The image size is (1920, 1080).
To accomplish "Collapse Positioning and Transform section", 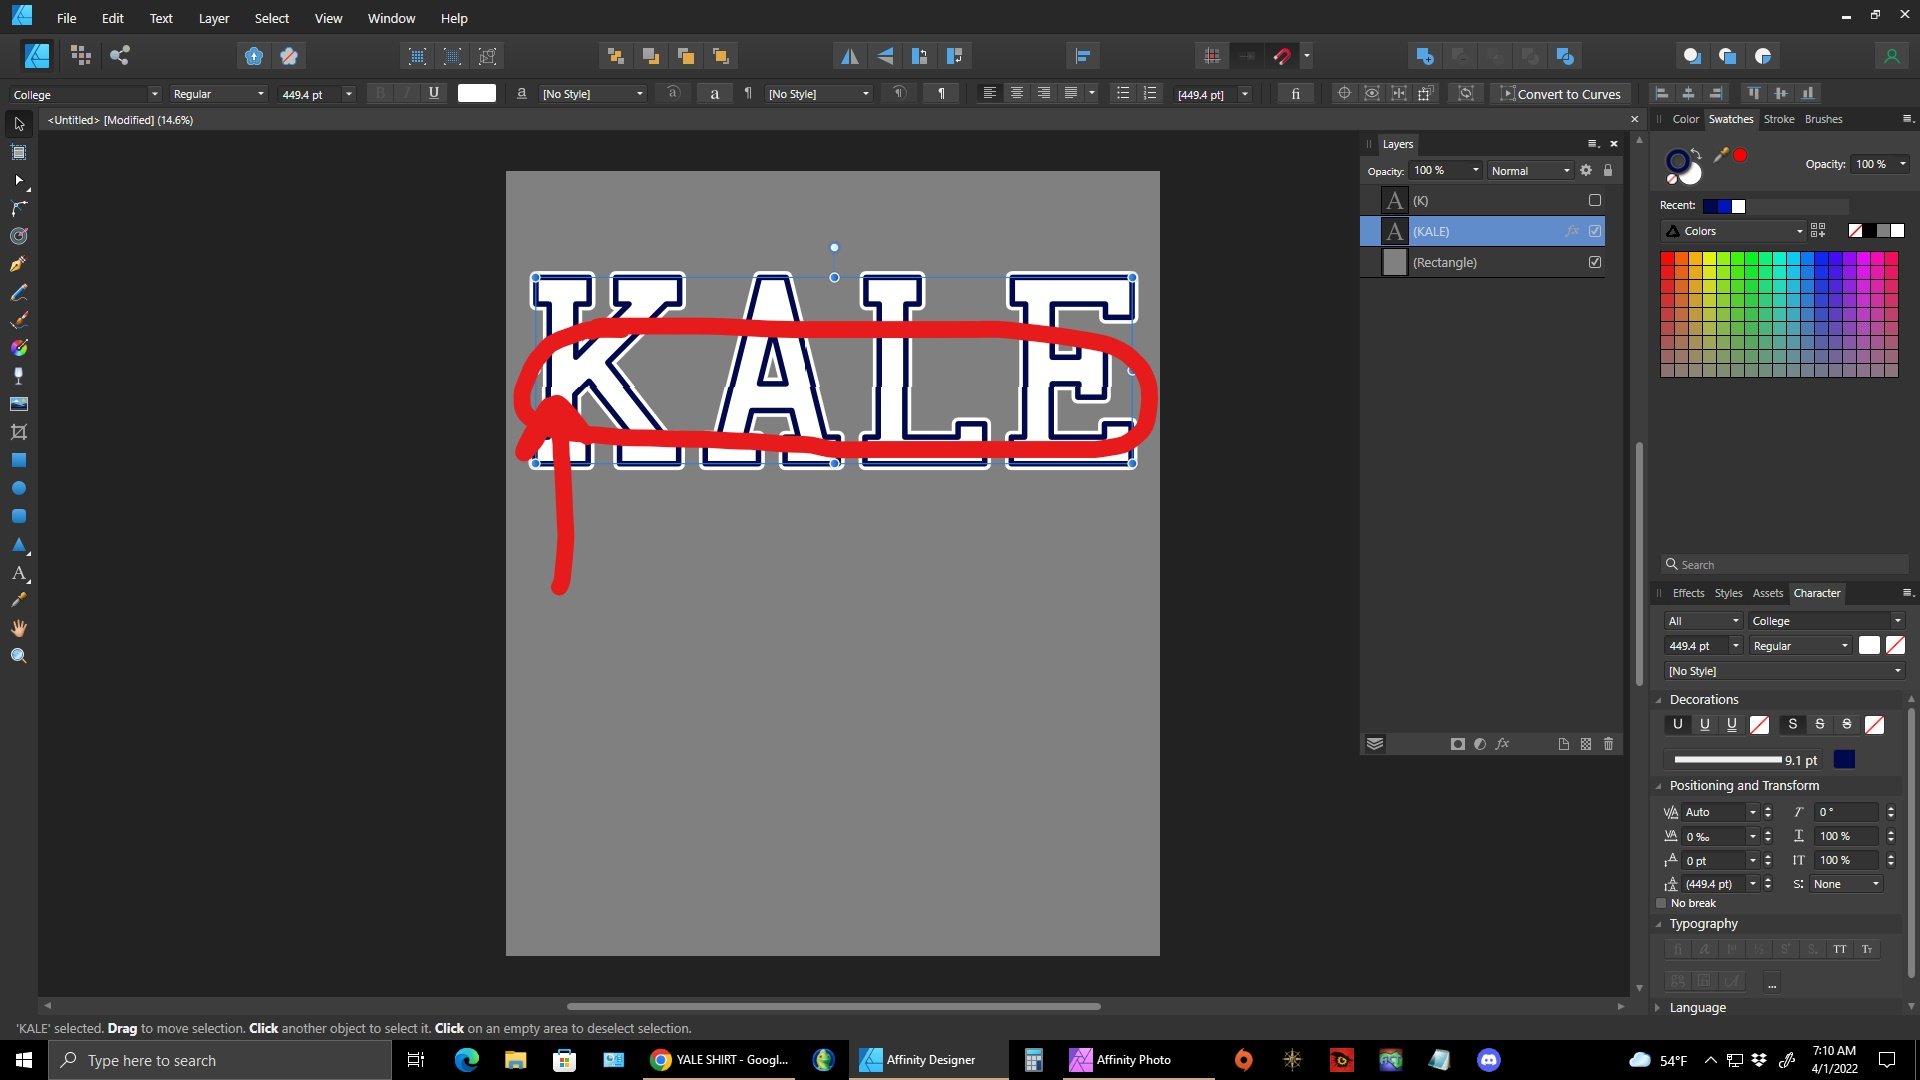I will tap(1659, 786).
